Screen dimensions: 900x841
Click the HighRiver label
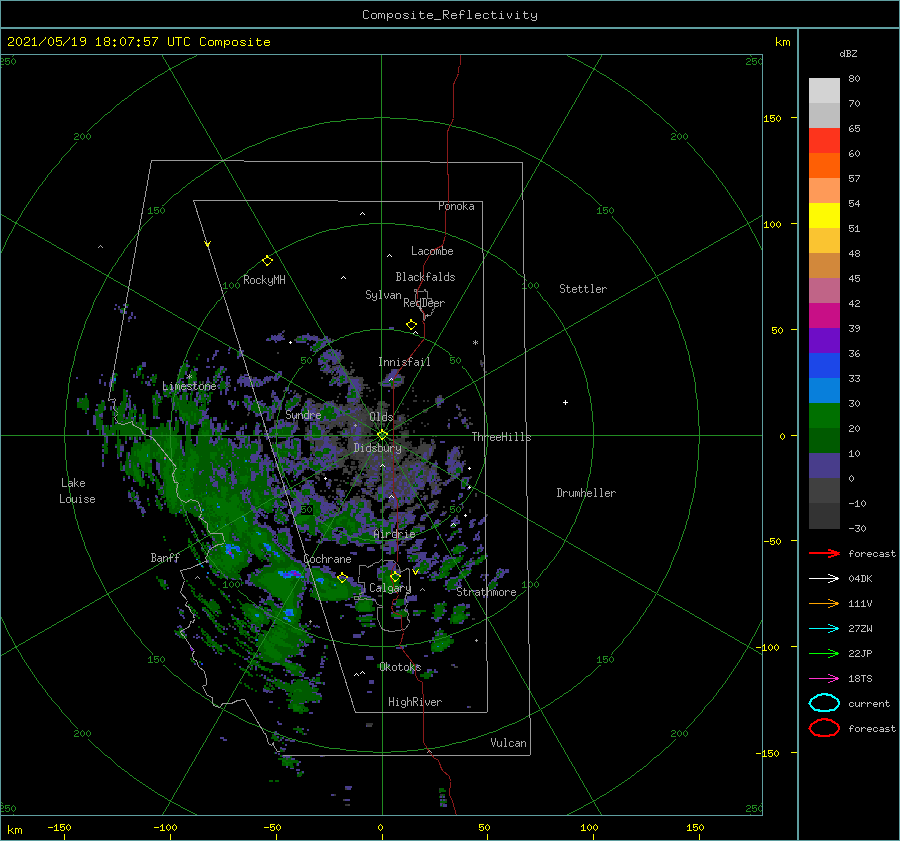click(415, 702)
